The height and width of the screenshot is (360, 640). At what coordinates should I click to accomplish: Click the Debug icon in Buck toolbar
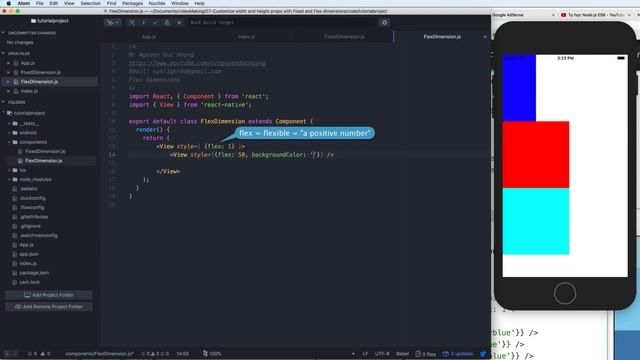click(167, 22)
